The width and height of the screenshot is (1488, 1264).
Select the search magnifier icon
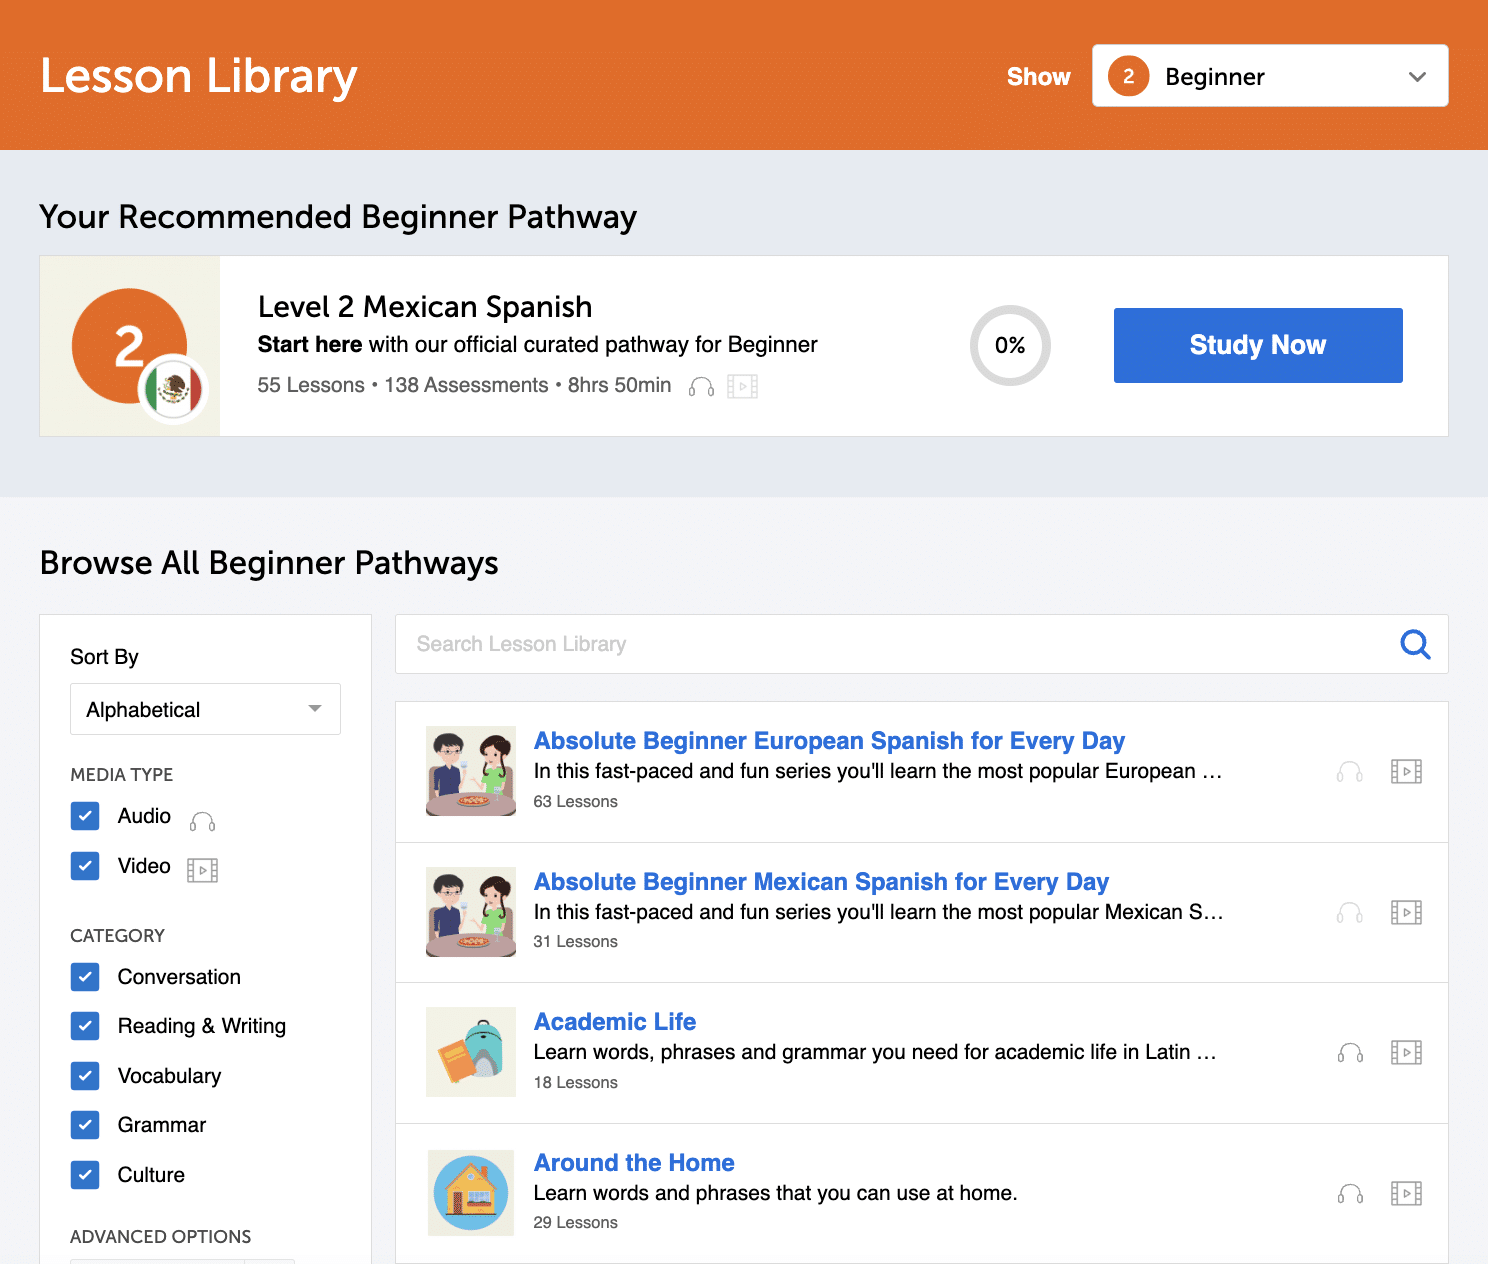[x=1415, y=645]
